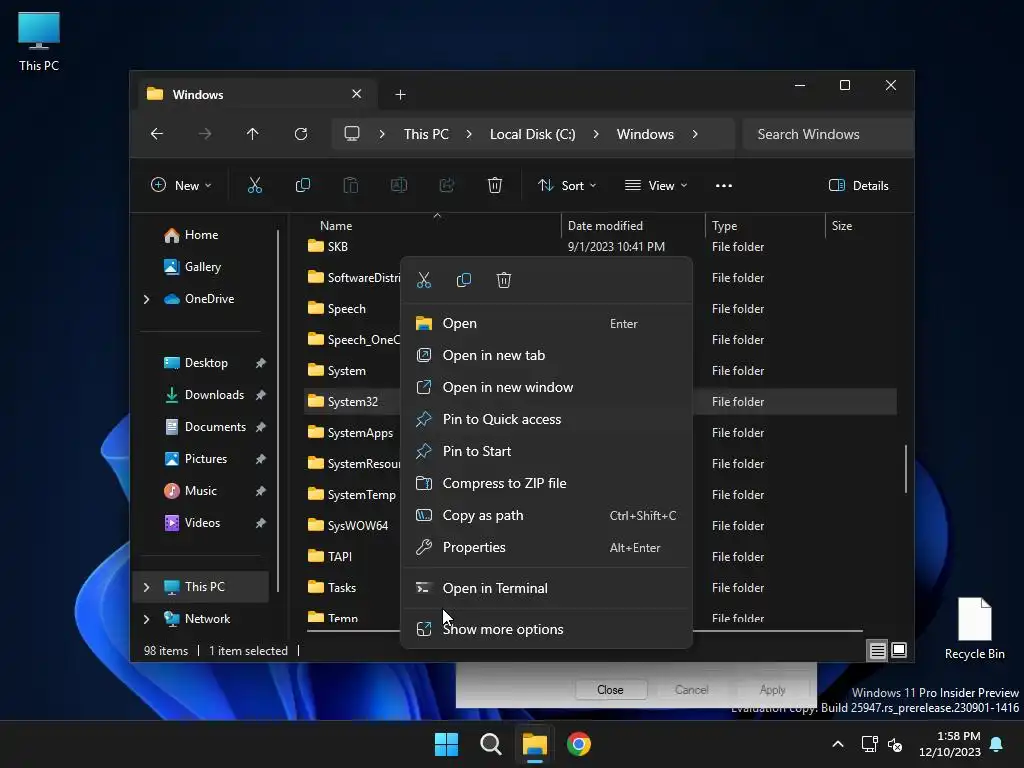Toggle the Details pane

859,185
